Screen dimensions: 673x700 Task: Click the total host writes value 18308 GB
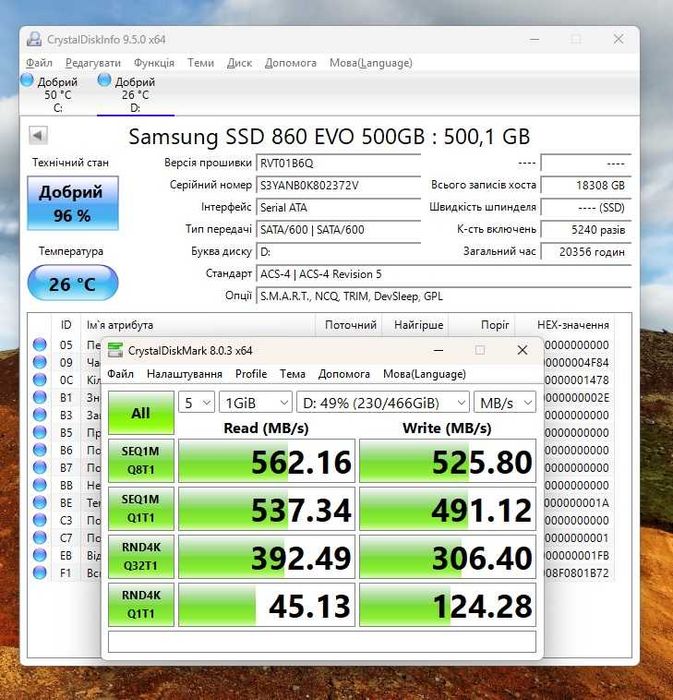pyautogui.click(x=586, y=185)
